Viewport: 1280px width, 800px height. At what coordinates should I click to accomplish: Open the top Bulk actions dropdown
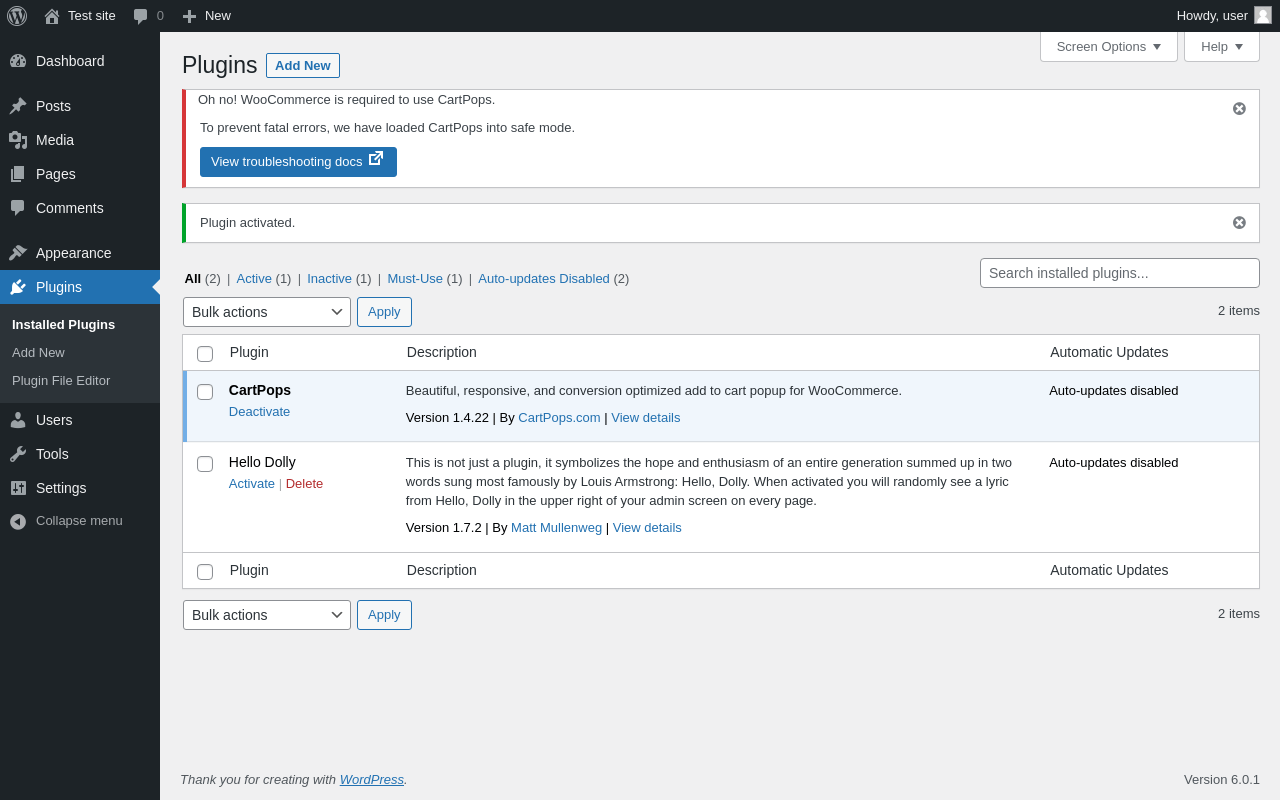[266, 312]
